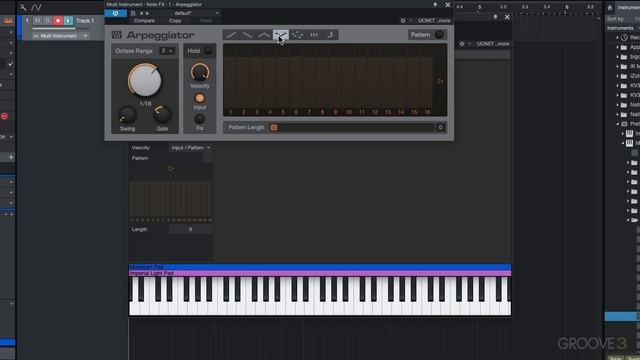Toggle the checkmark in left inspector
This screenshot has height=360, width=640.
pos(11,64)
